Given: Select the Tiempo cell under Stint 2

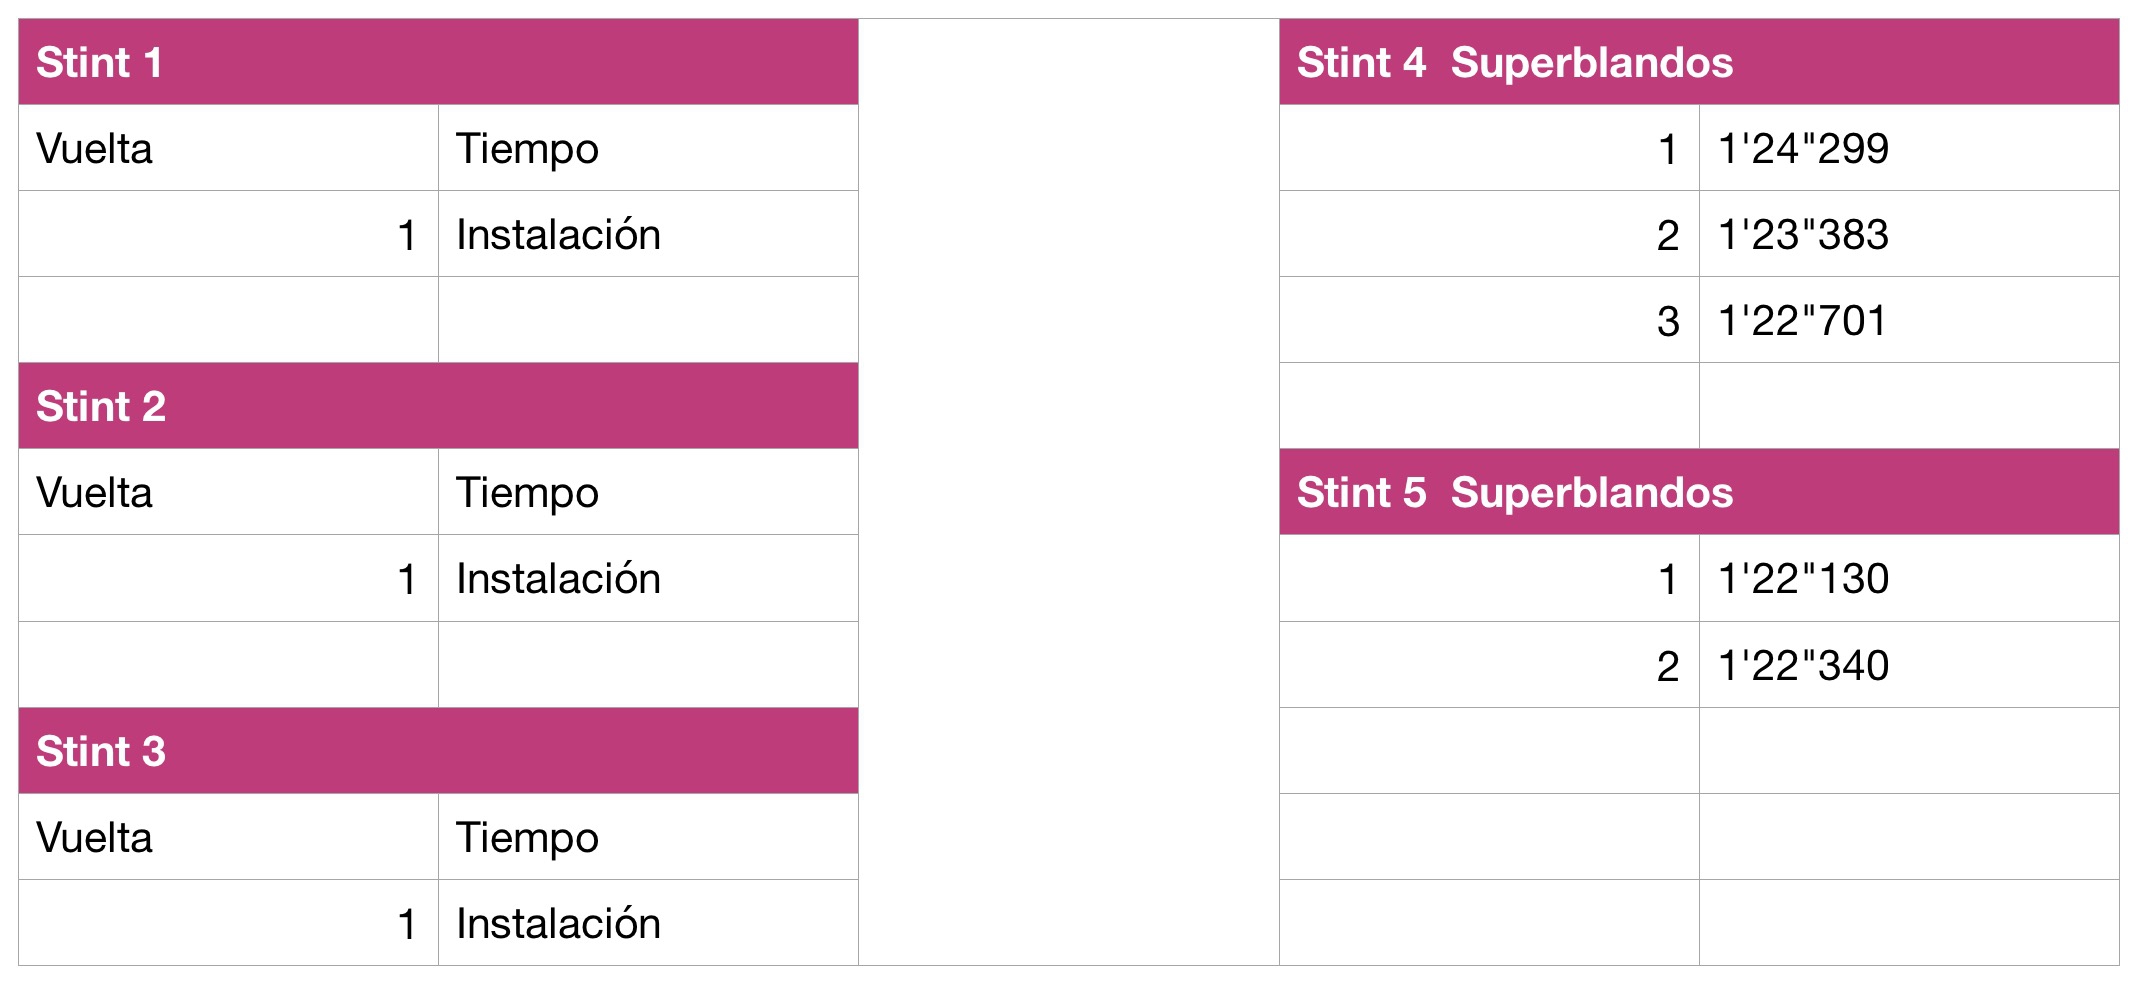Looking at the screenshot, I should click(647, 492).
